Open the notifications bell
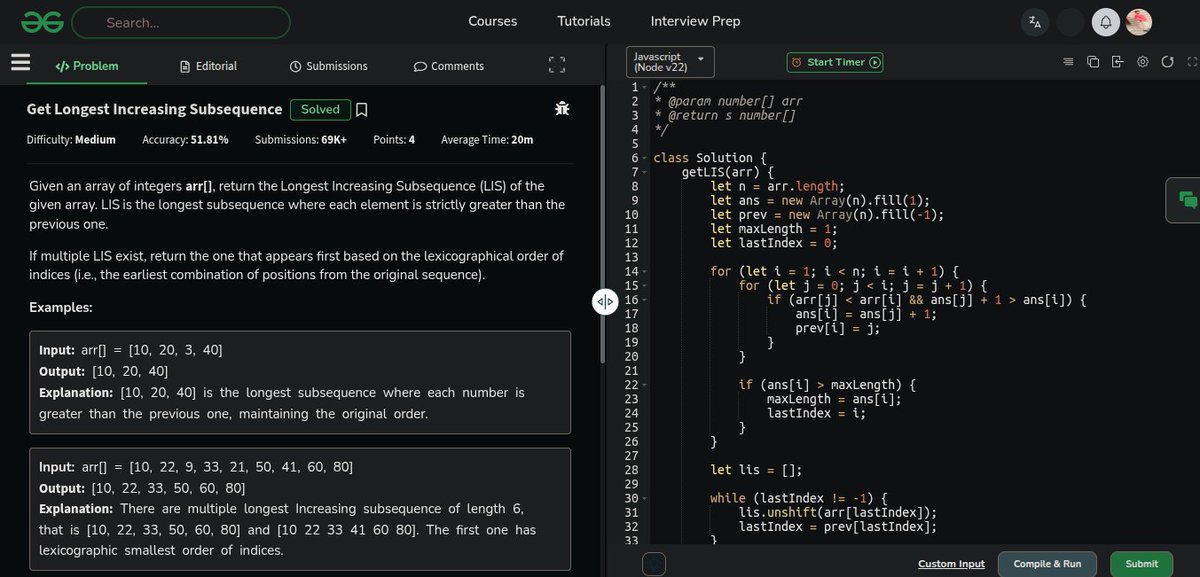The height and width of the screenshot is (577, 1200). 1106,22
